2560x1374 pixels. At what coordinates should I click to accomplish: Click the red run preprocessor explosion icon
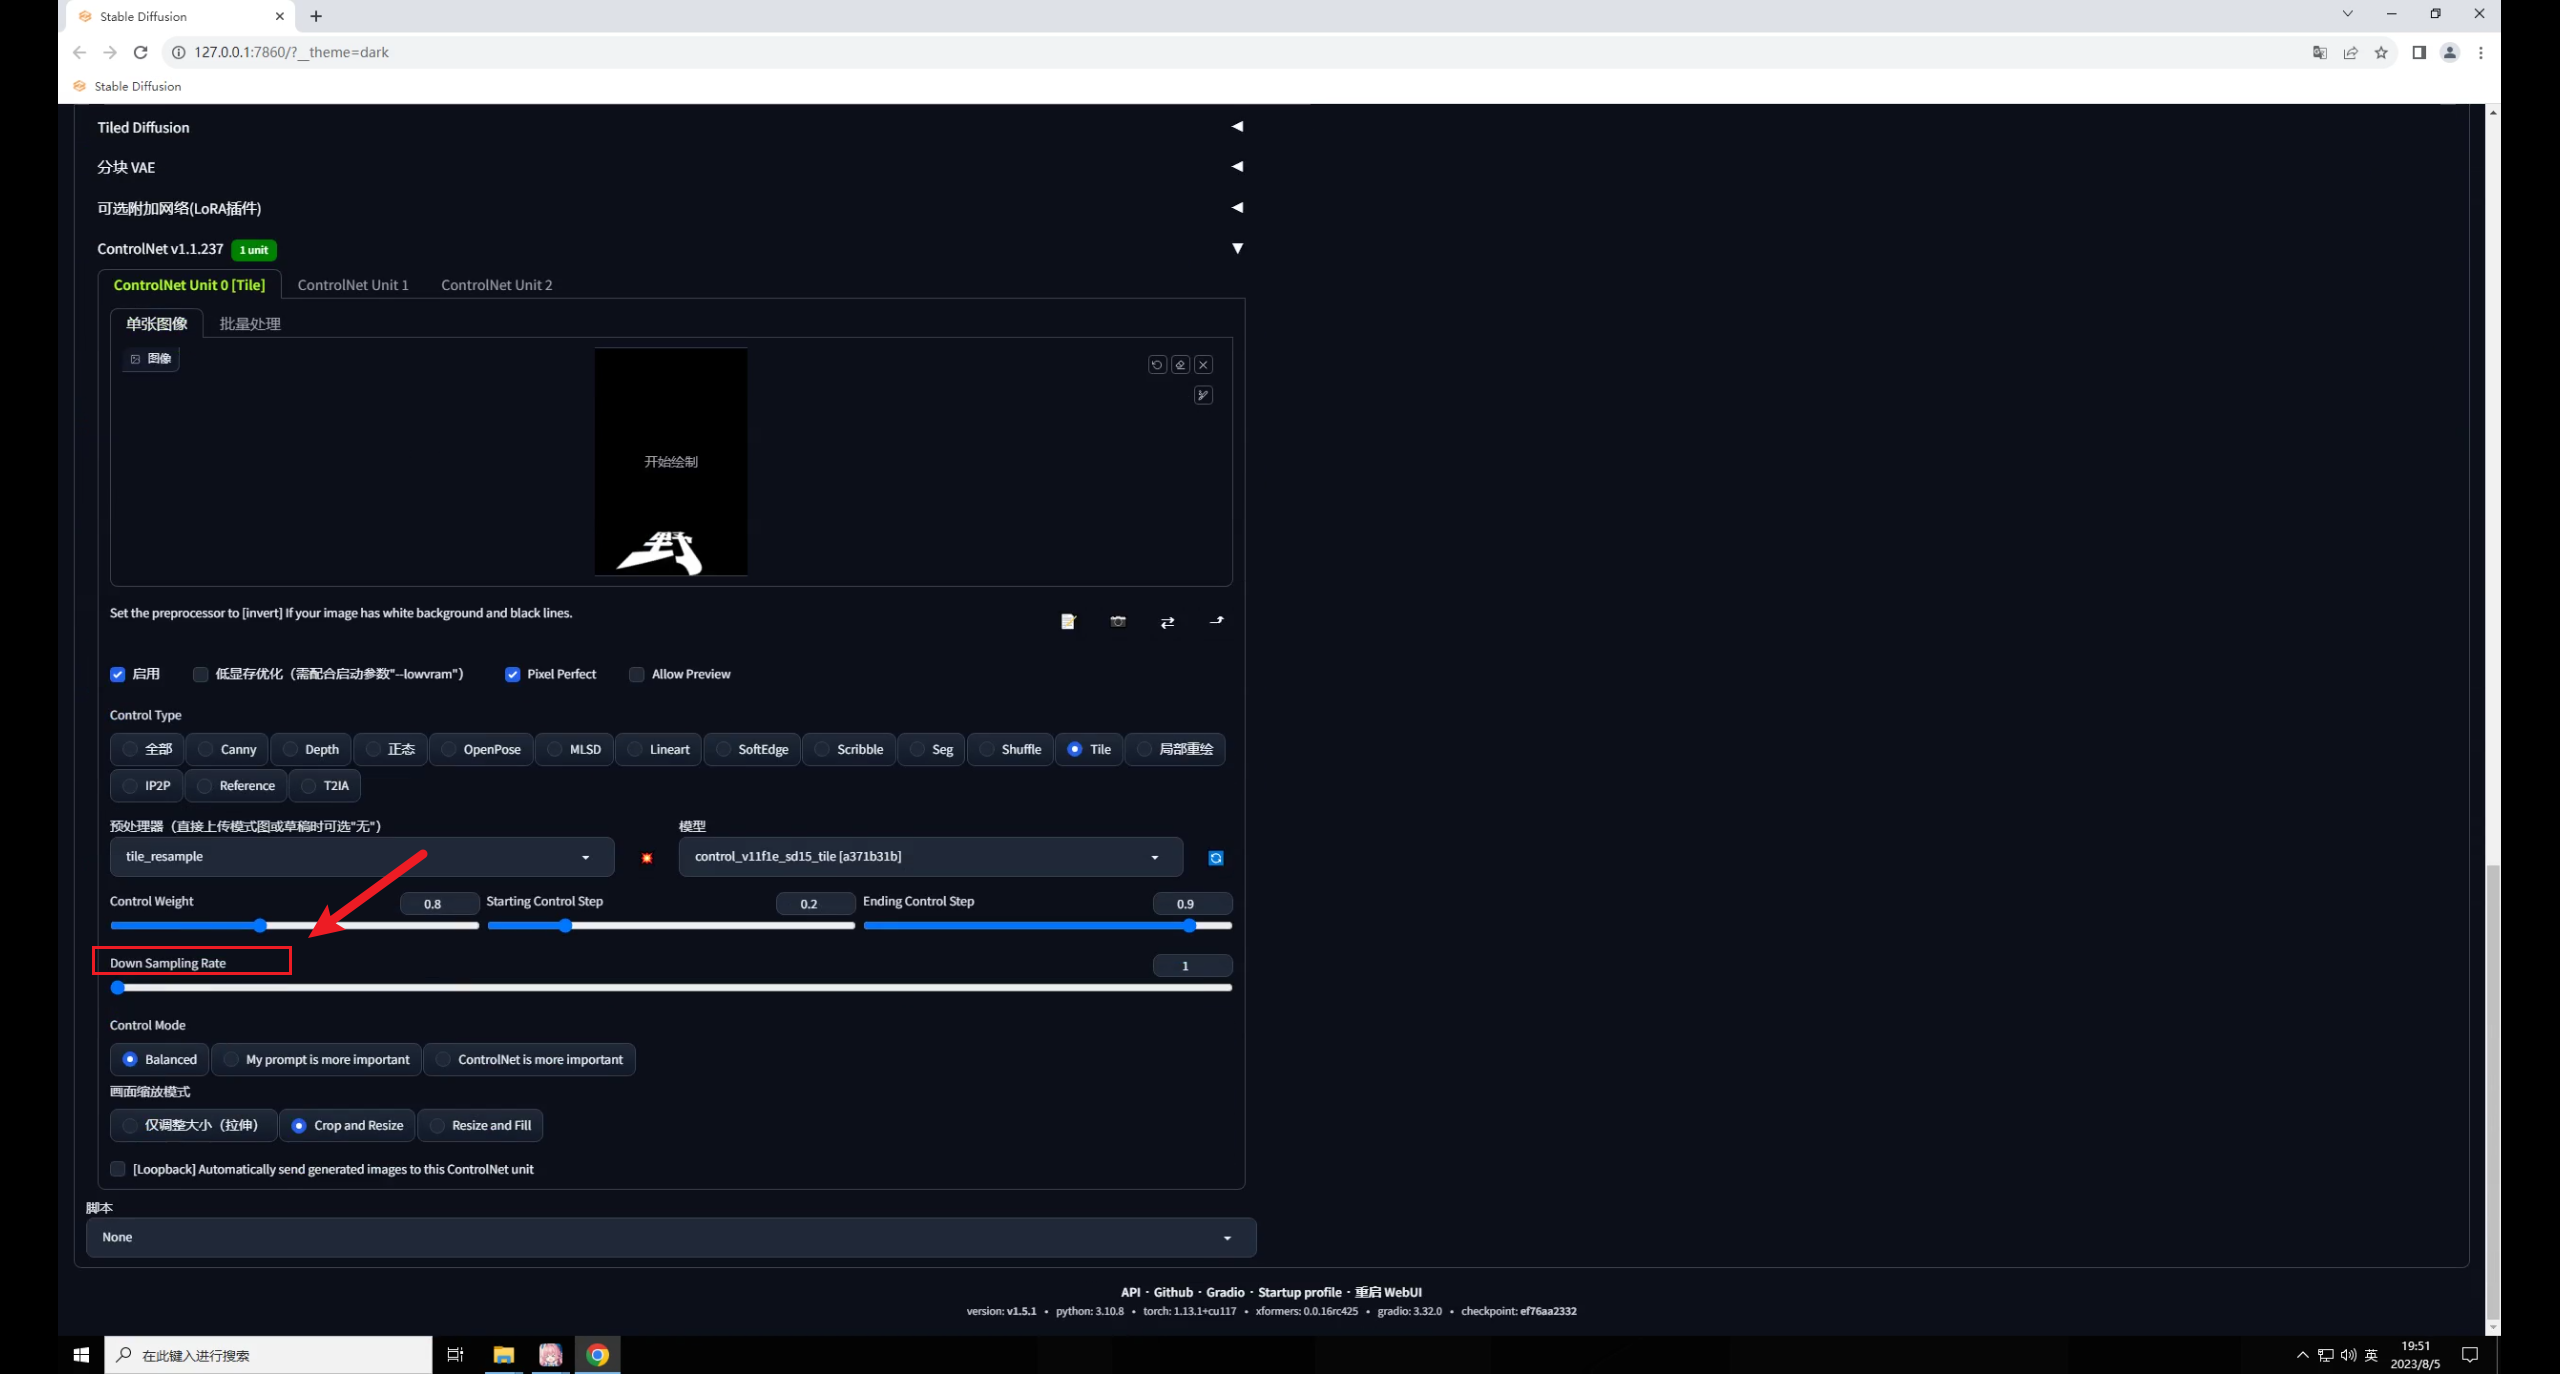coord(647,858)
